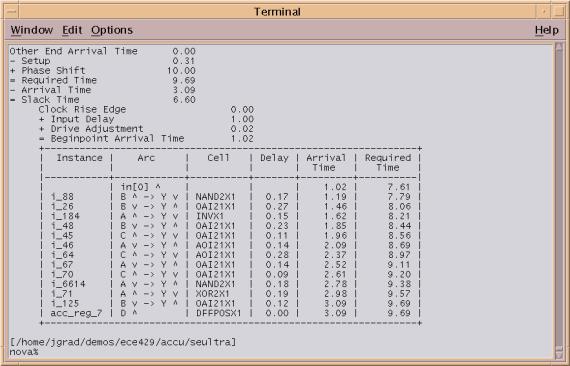This screenshot has height=366, width=570.
Task: Click instance i_67 in the table
Action: (62, 265)
